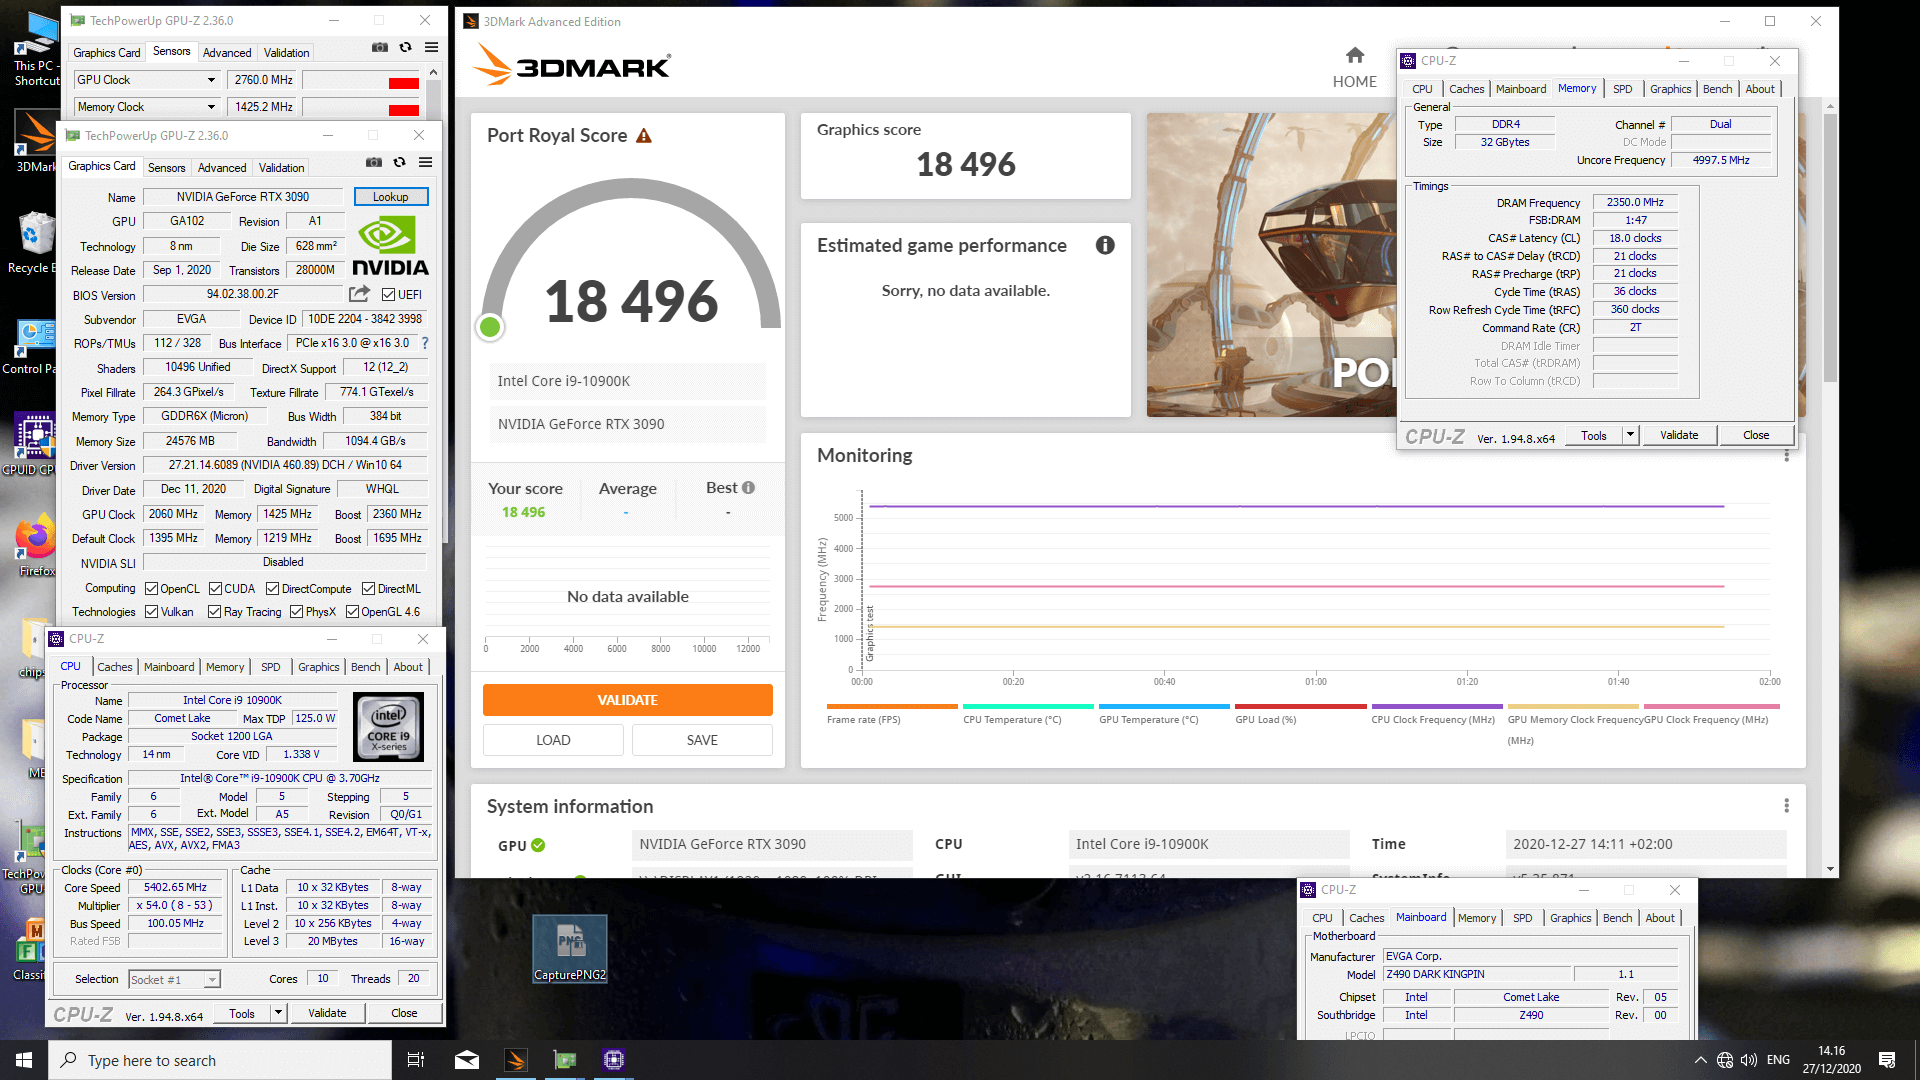Open the CapturePNG2 desktop file

pyautogui.click(x=570, y=948)
